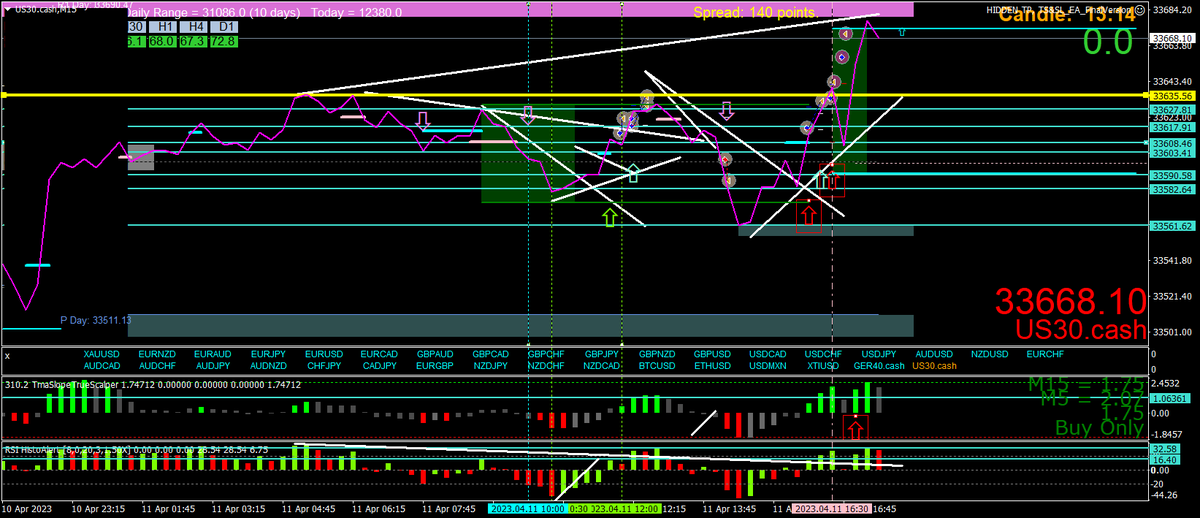Screen dimensions: 1200x518
Task: Switch chart to EURUSD symbol
Action: (324, 355)
